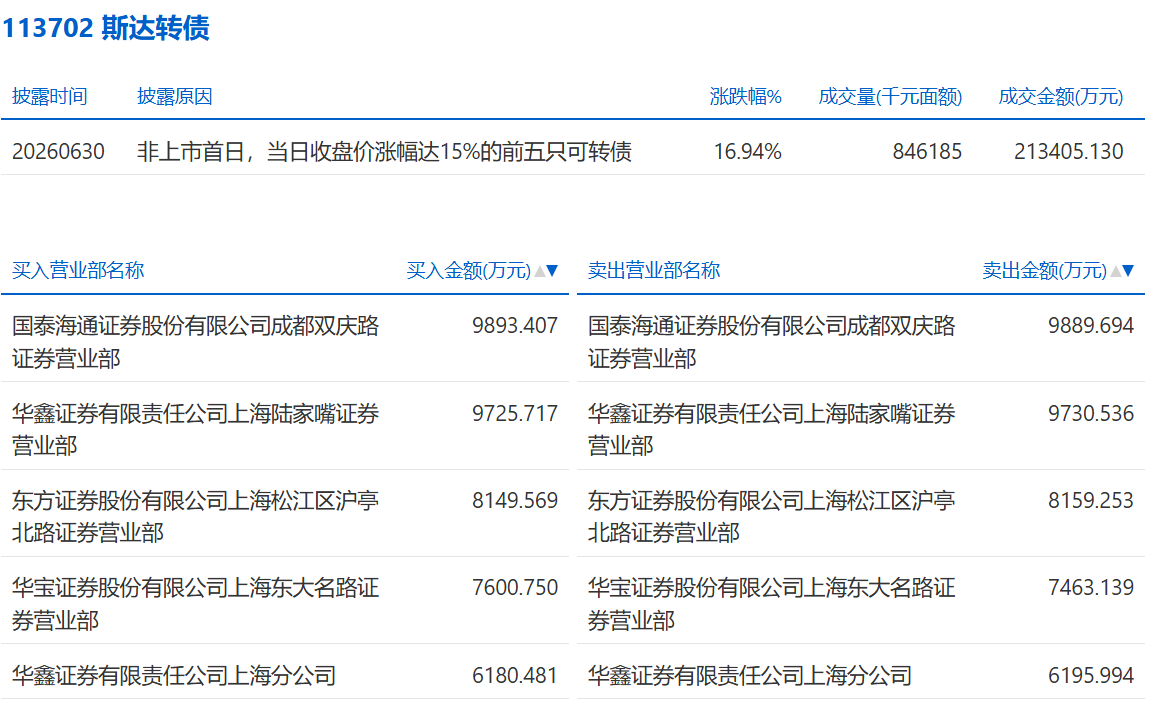Select the volume value 846185
This screenshot has width=1152, height=705.
[927, 152]
